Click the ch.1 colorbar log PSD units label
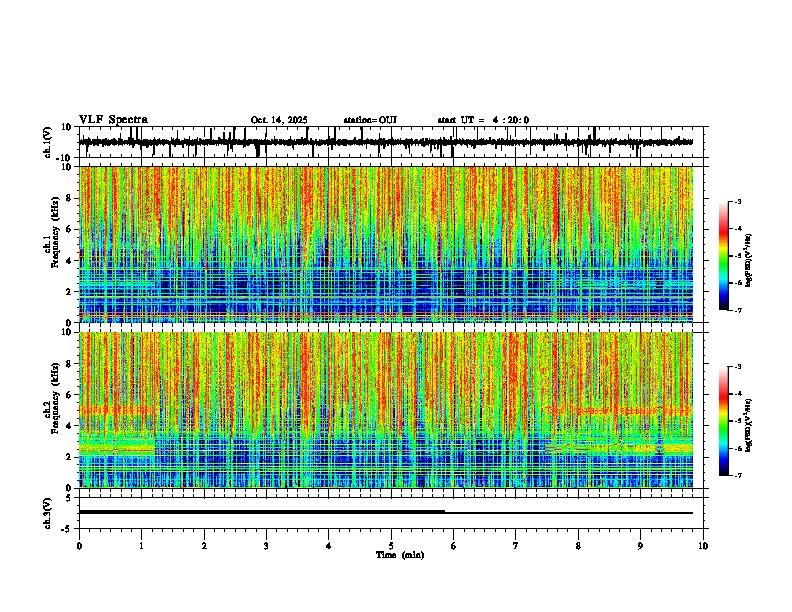 point(749,260)
